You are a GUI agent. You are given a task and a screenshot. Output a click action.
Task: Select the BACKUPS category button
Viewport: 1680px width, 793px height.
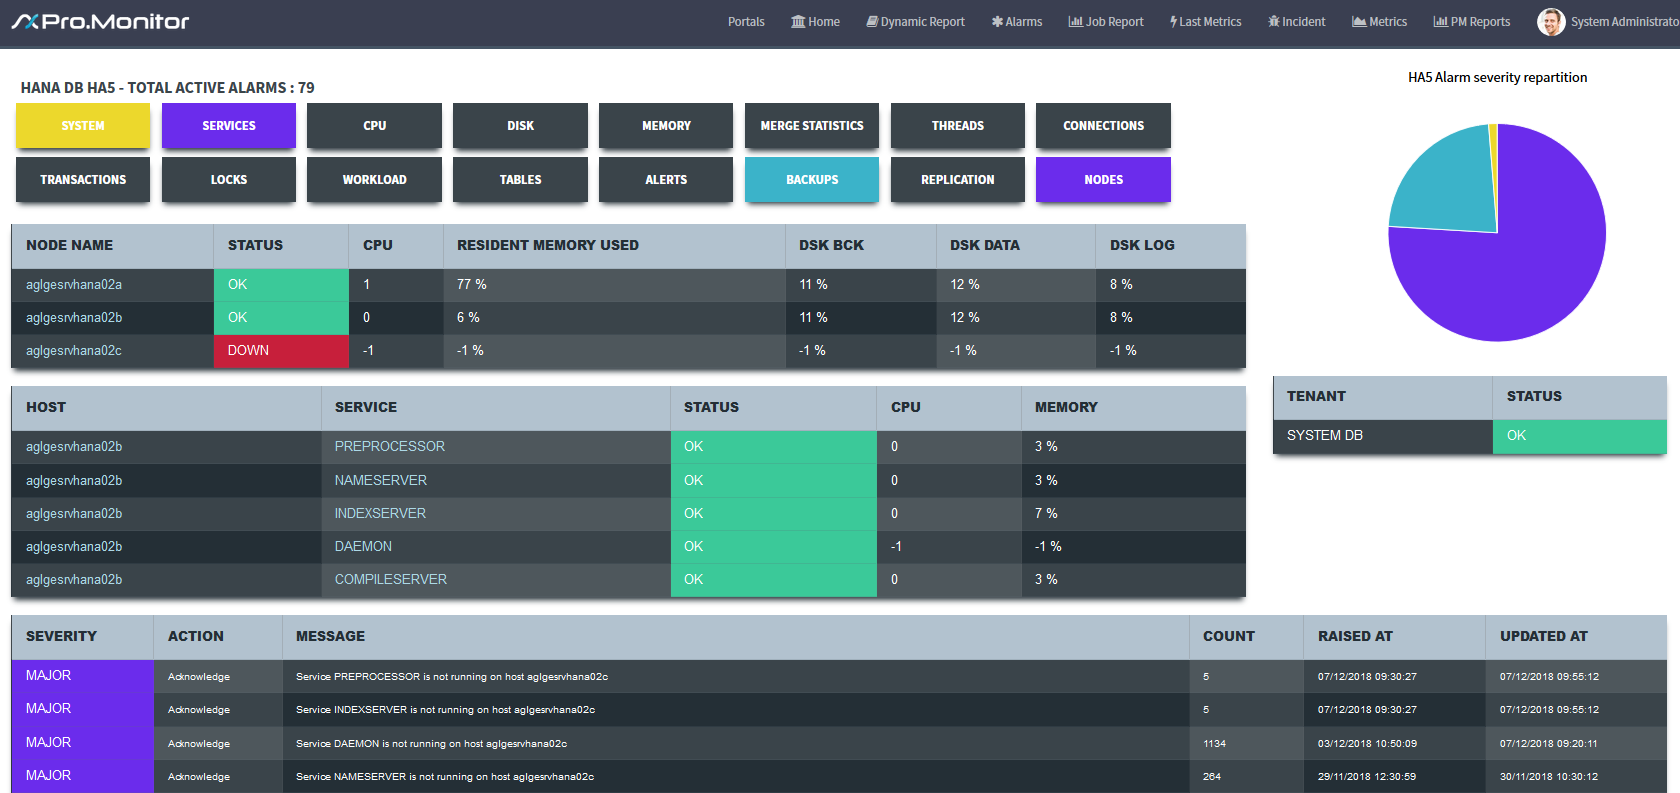(x=812, y=180)
